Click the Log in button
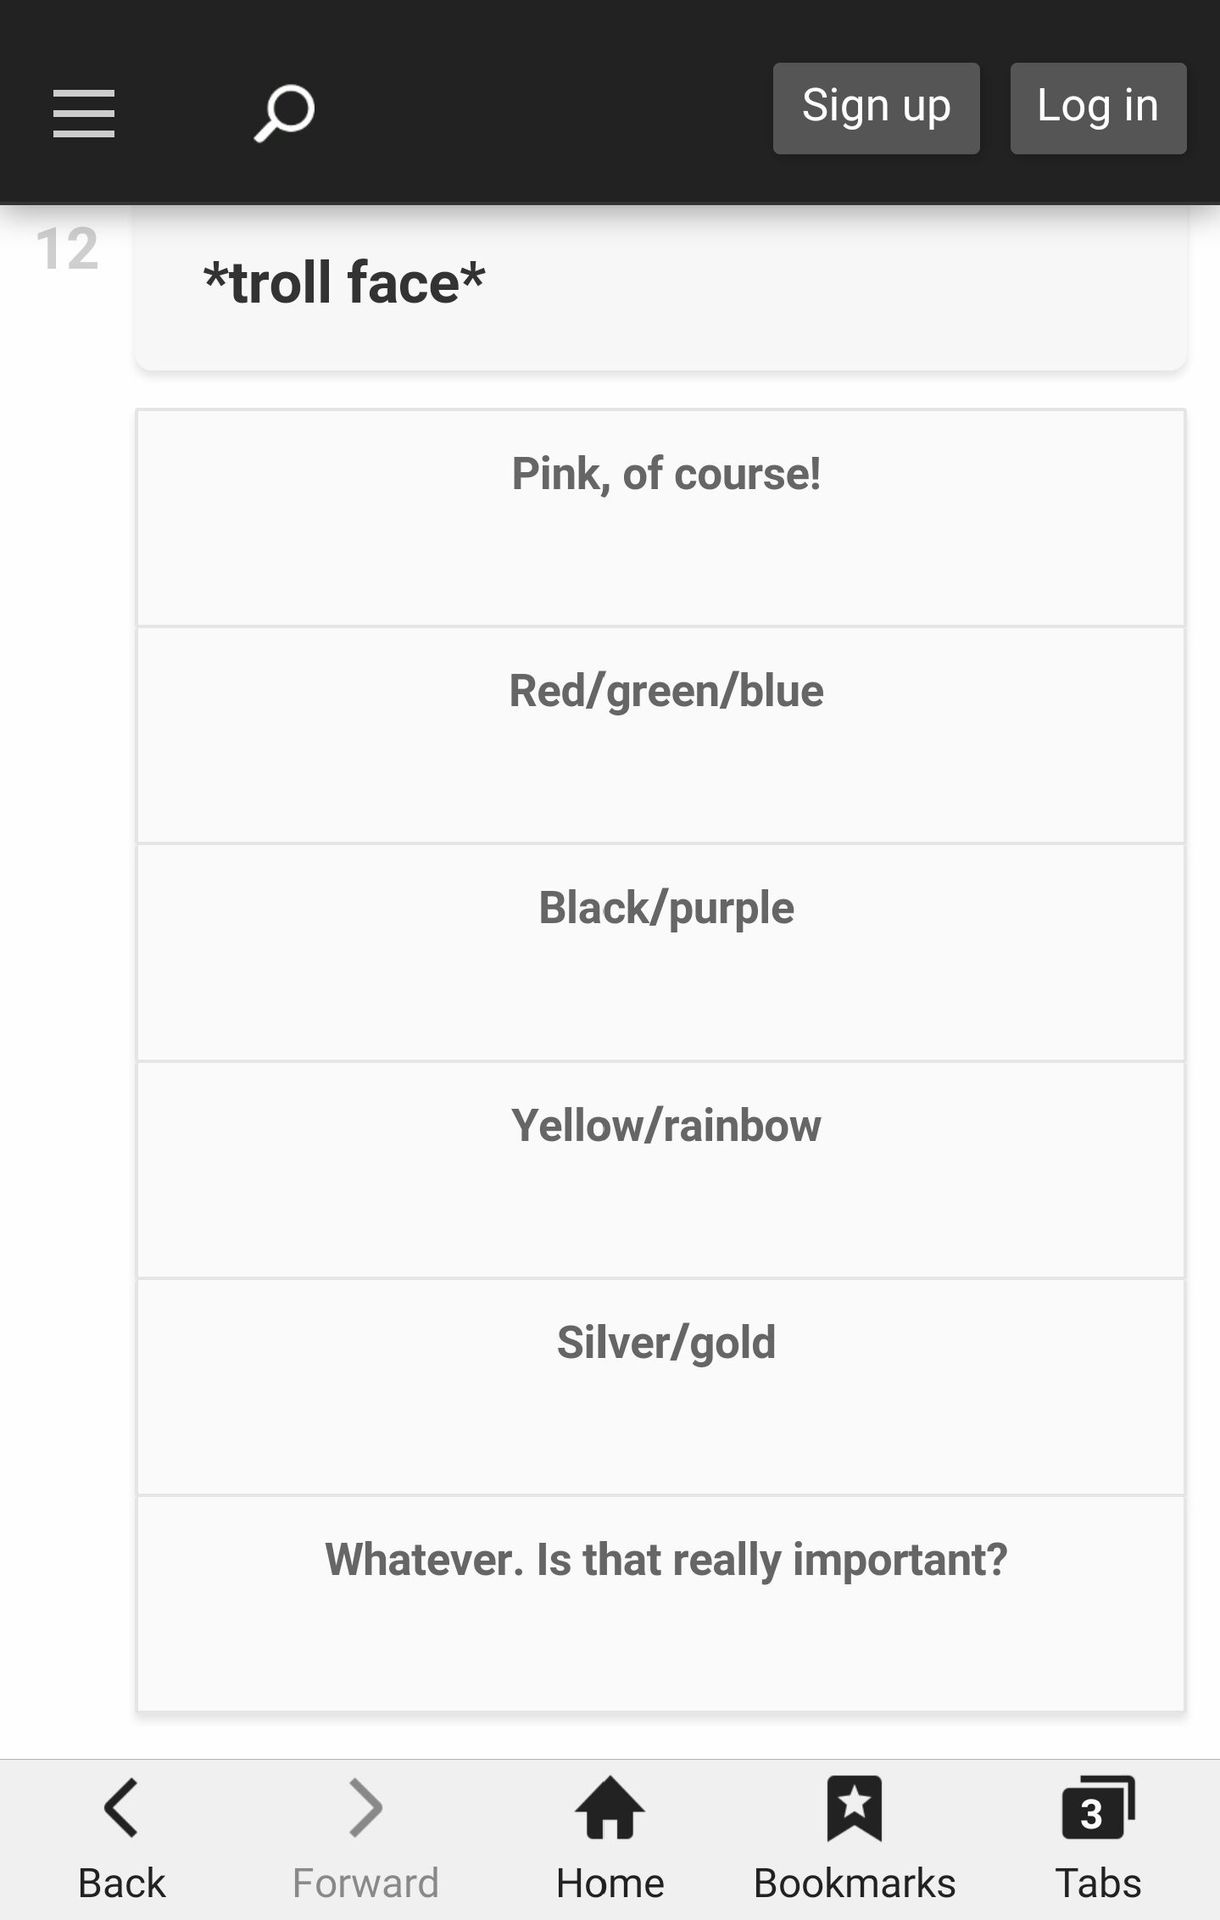The width and height of the screenshot is (1220, 1920). pos(1098,108)
